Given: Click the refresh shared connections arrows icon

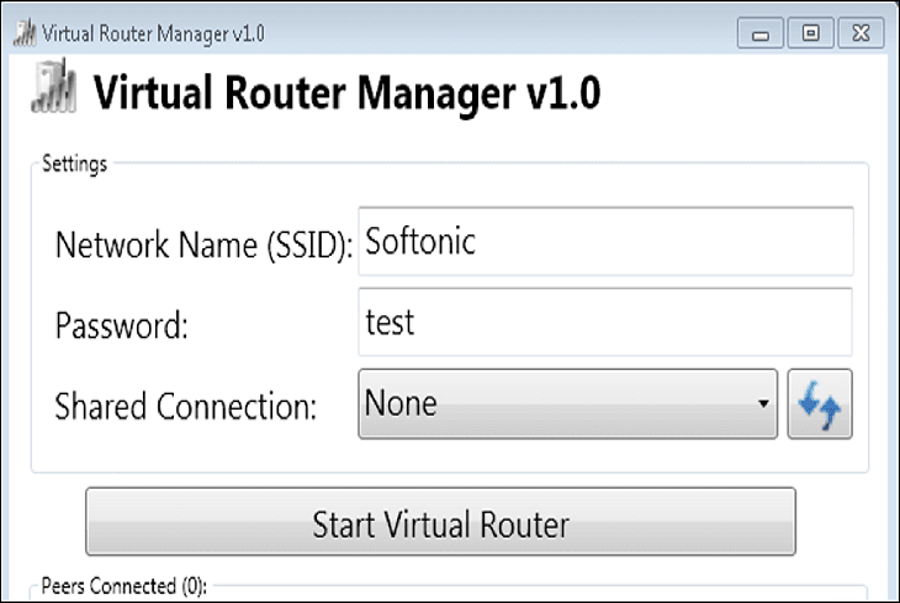Looking at the screenshot, I should (820, 404).
